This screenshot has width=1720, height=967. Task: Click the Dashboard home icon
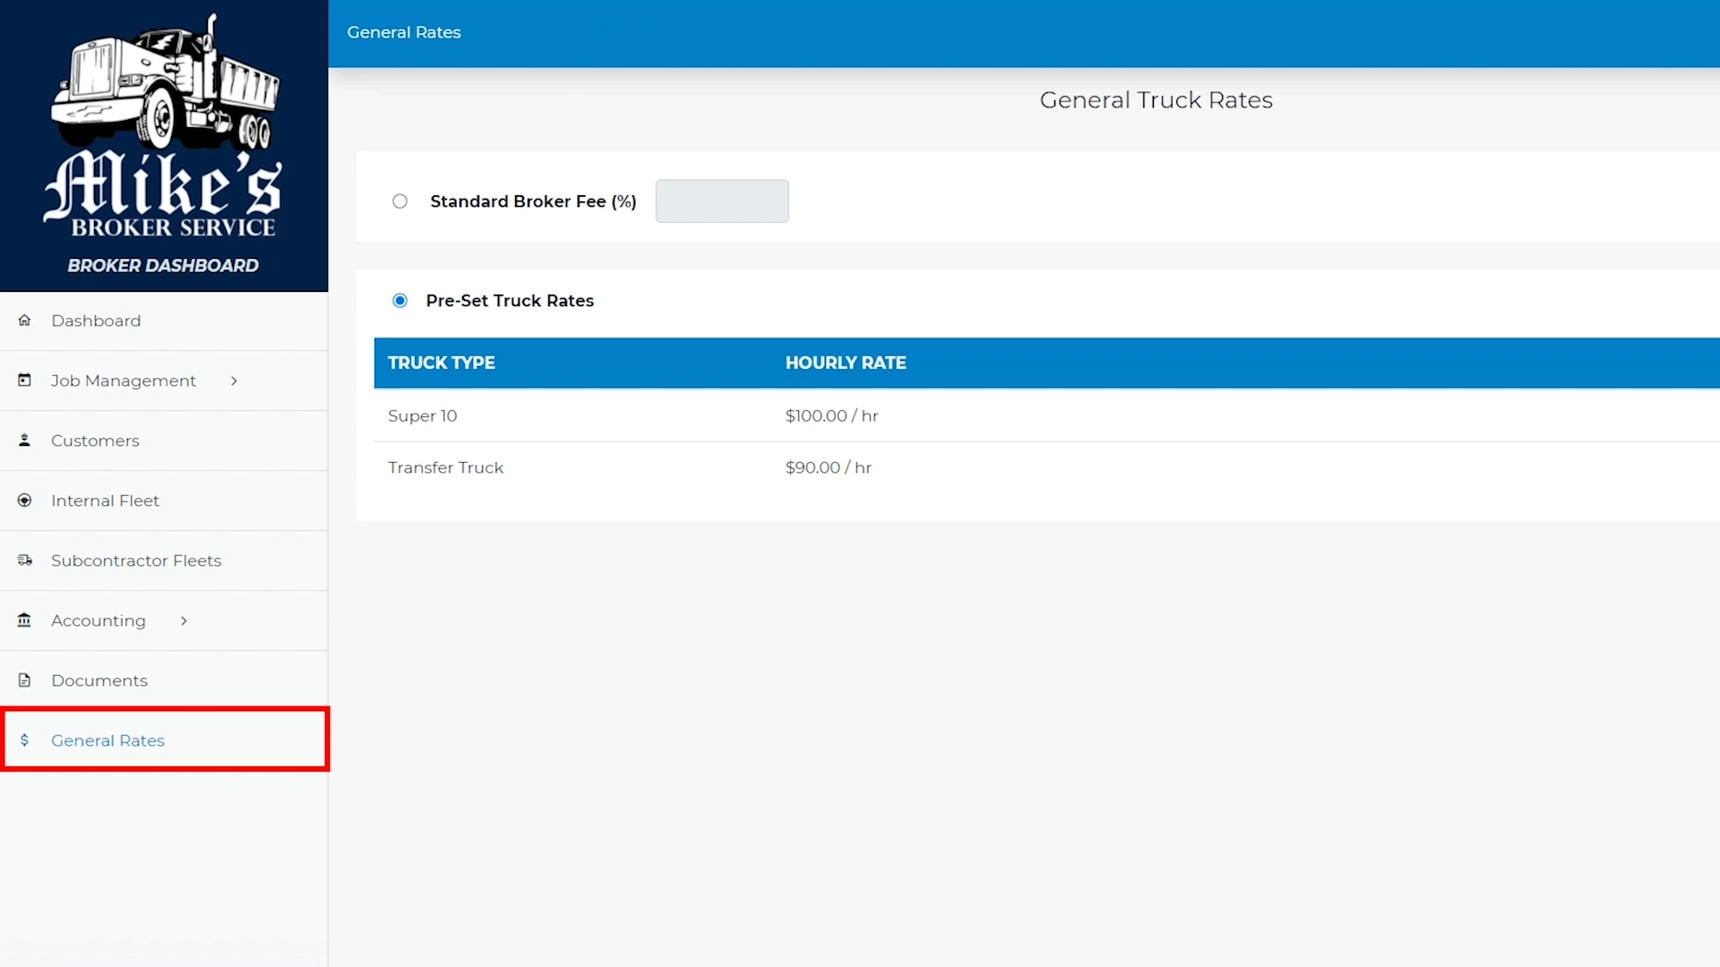[x=23, y=320]
